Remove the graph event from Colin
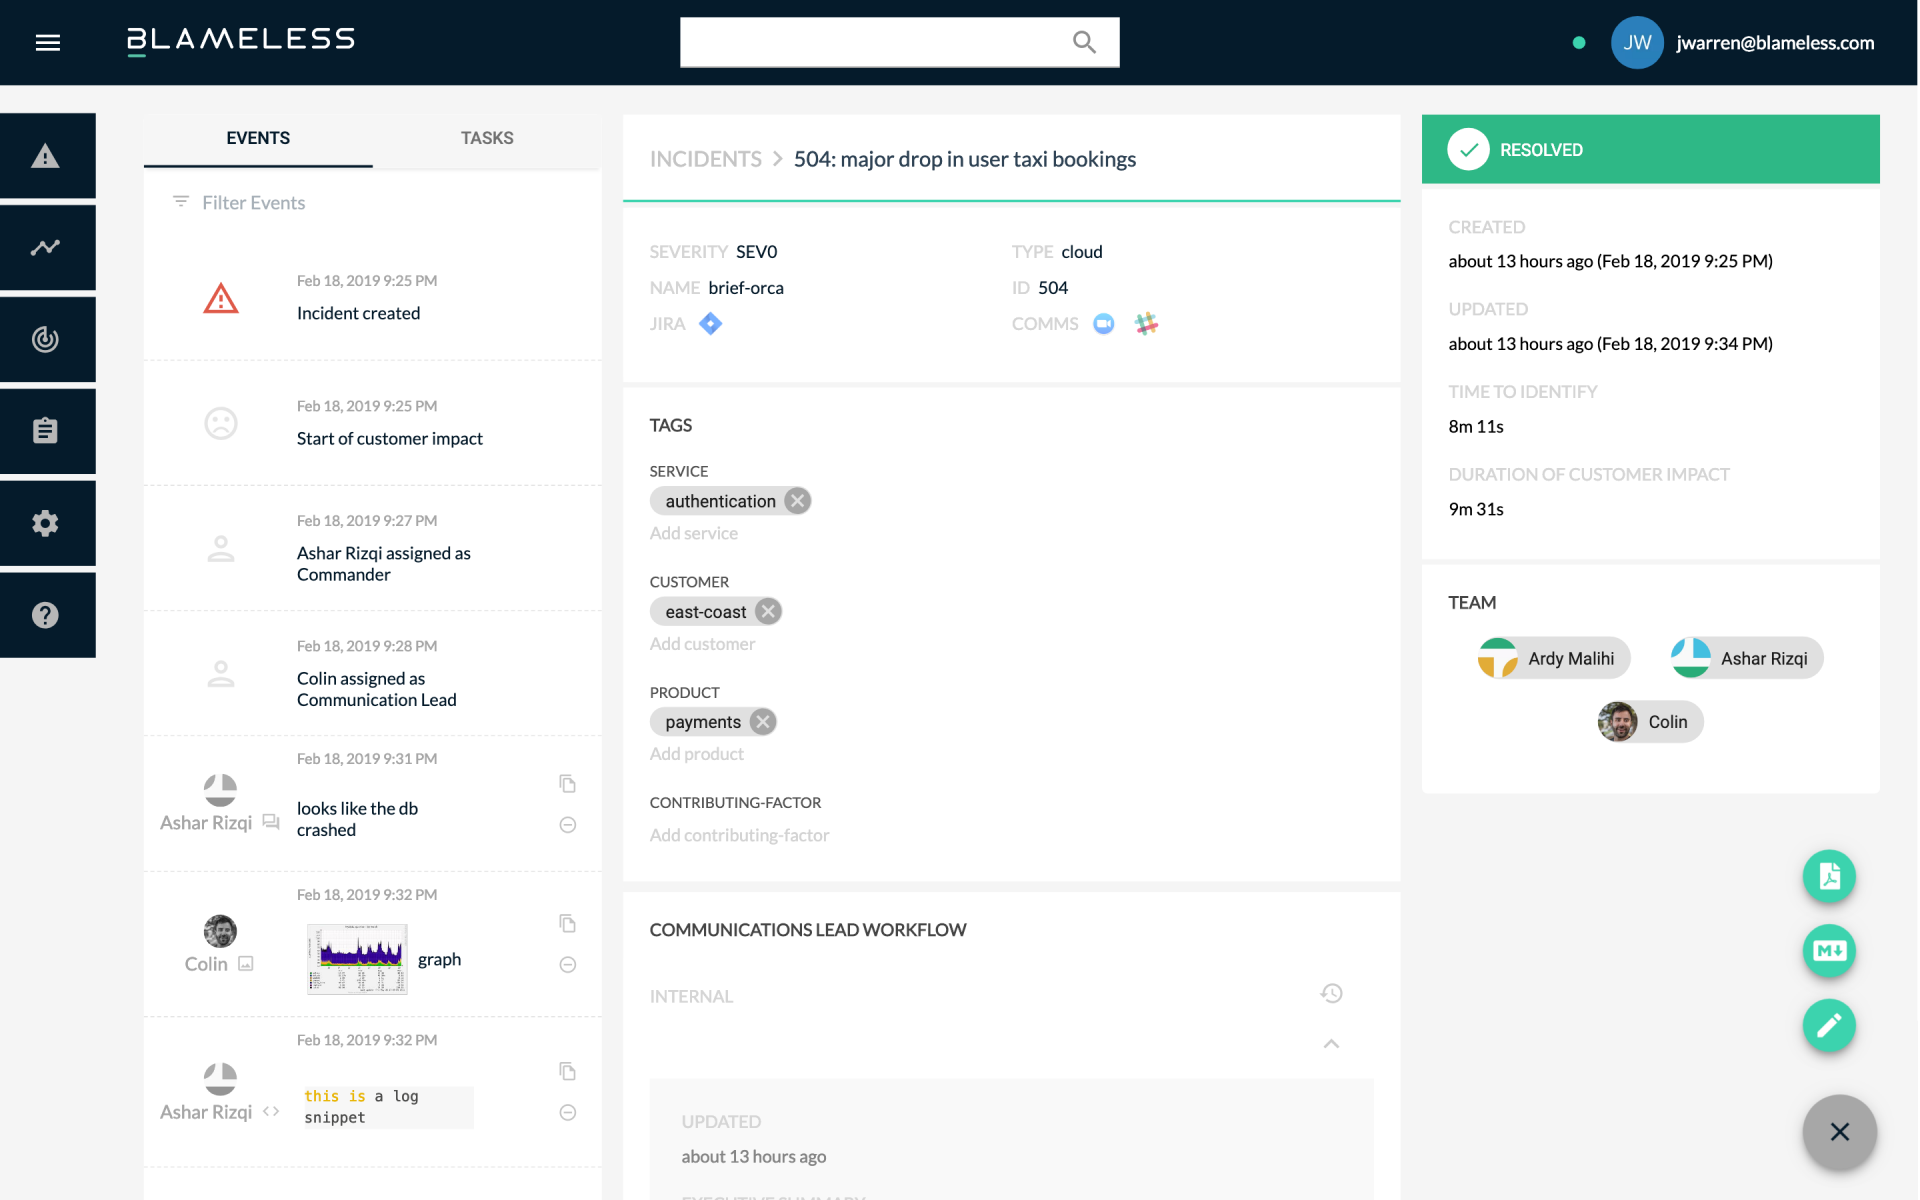 (x=567, y=965)
